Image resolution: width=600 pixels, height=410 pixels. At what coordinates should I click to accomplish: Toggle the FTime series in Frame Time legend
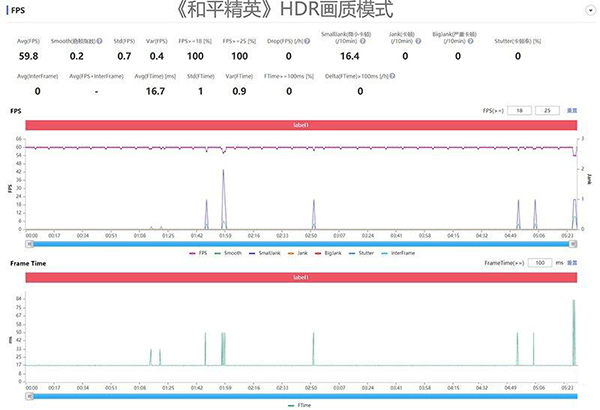tap(302, 404)
